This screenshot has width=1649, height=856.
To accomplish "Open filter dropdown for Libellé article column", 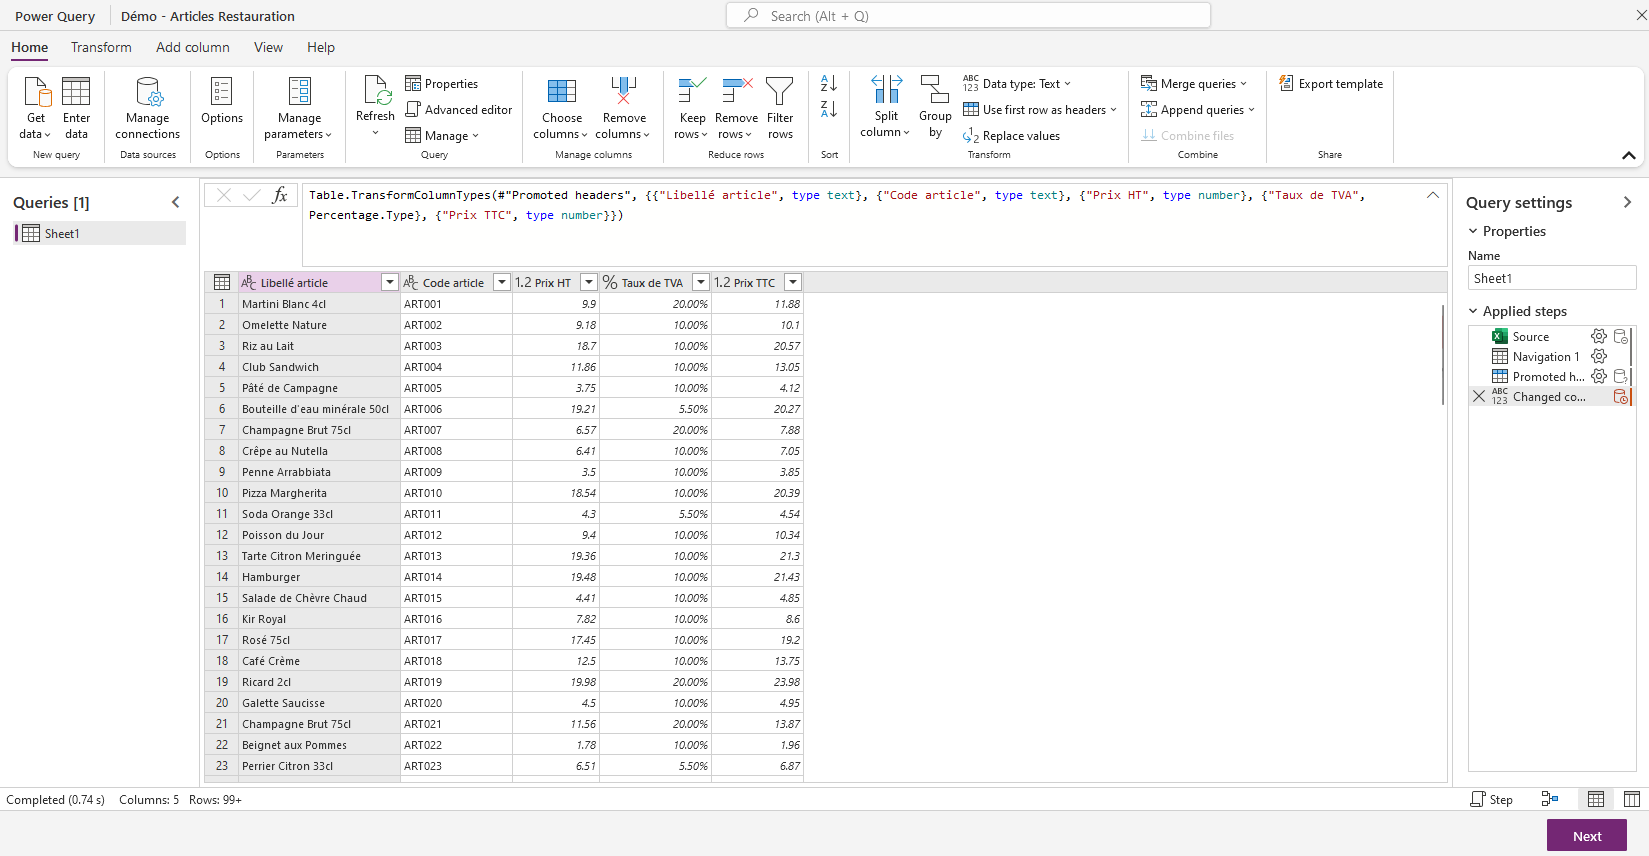I will pos(390,283).
